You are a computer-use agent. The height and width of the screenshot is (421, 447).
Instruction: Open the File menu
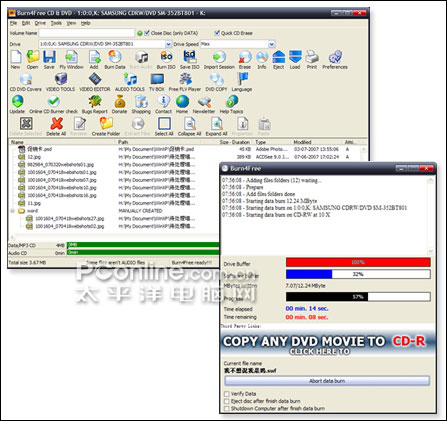click(13, 23)
